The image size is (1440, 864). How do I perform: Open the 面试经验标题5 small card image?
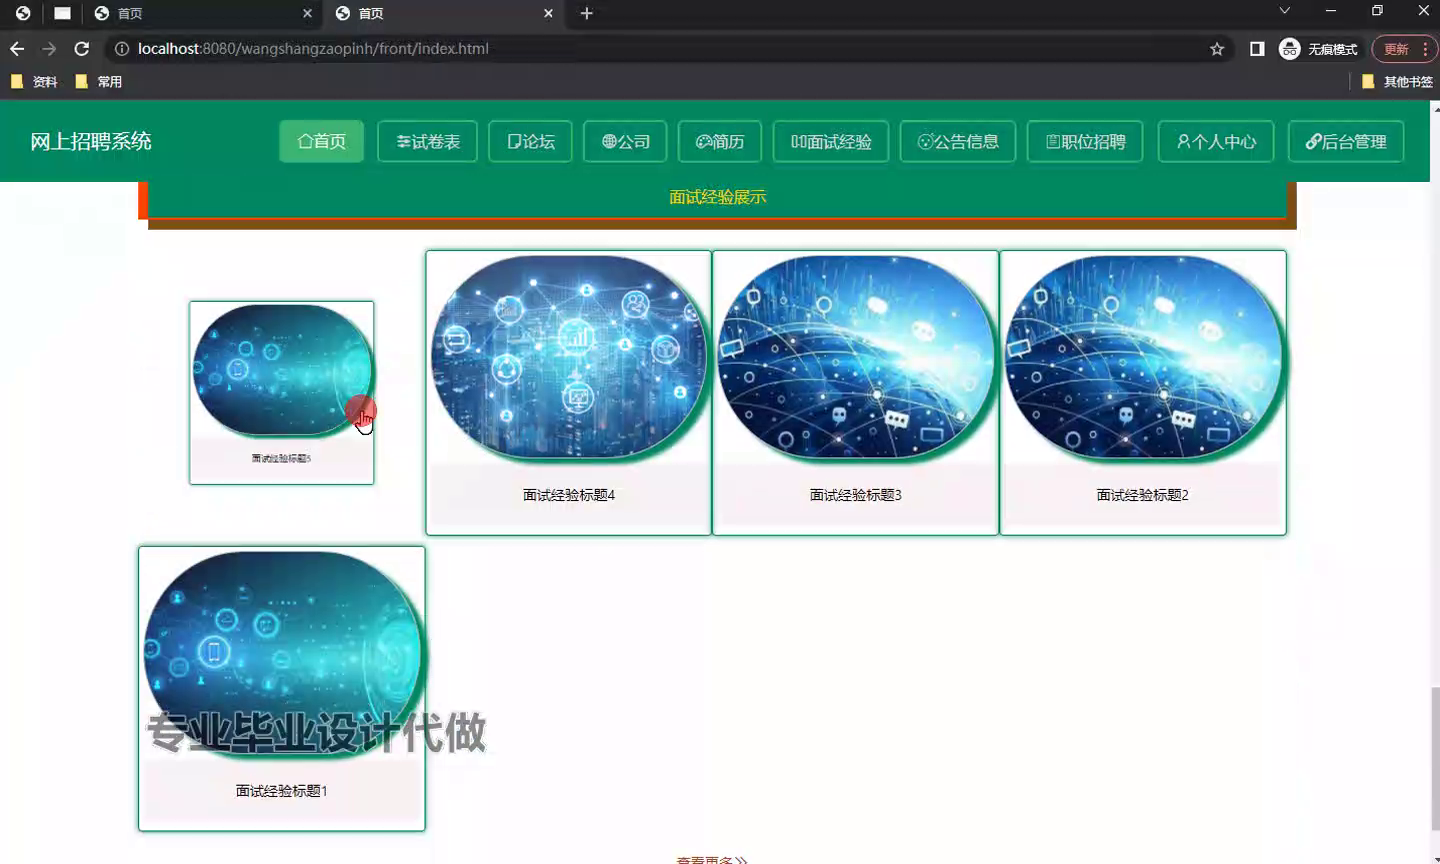[282, 371]
